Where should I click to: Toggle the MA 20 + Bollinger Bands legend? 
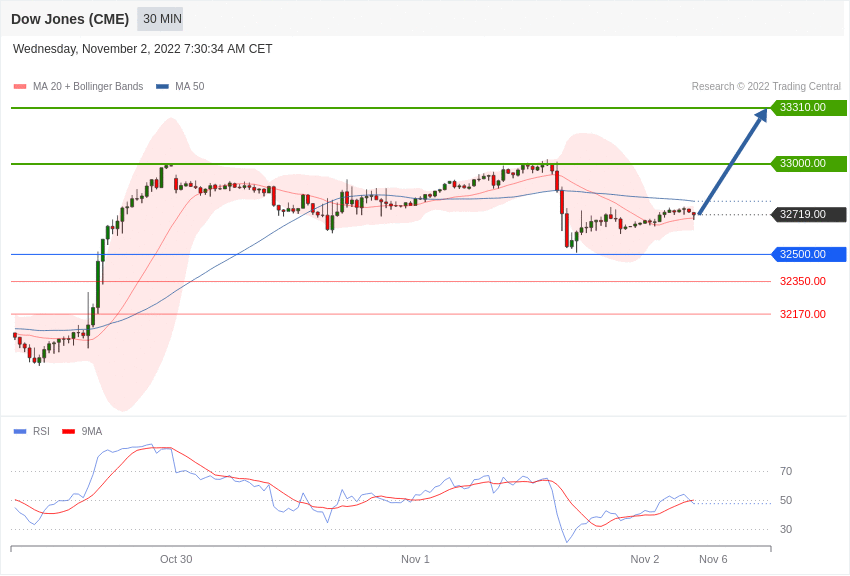[78, 86]
